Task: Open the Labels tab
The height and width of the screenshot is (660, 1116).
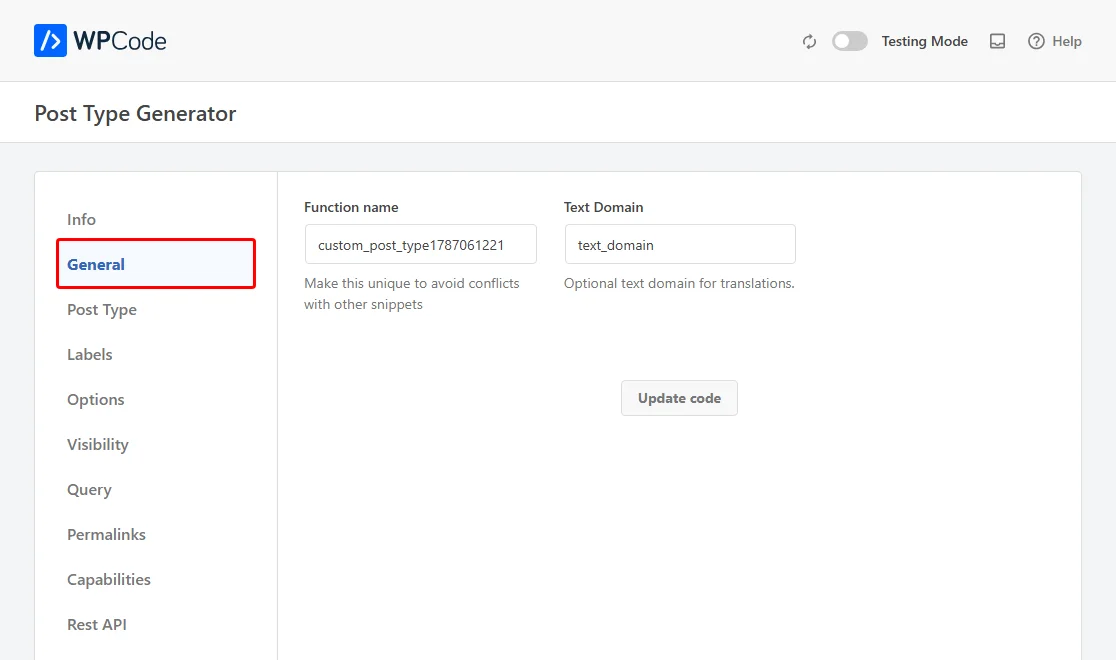Action: click(90, 355)
